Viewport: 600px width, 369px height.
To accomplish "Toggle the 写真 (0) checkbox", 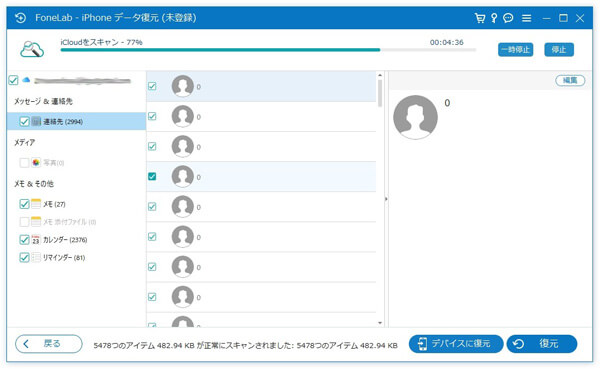I will coord(24,163).
